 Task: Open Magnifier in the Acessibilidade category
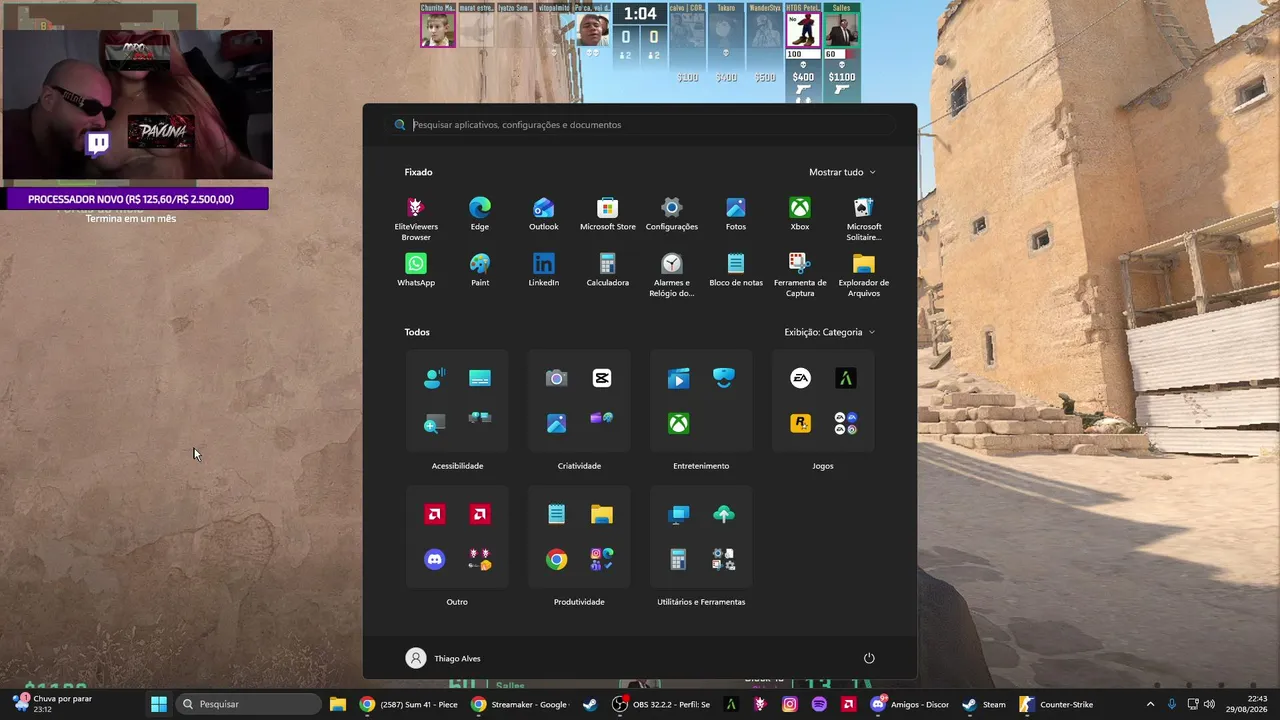coord(435,423)
